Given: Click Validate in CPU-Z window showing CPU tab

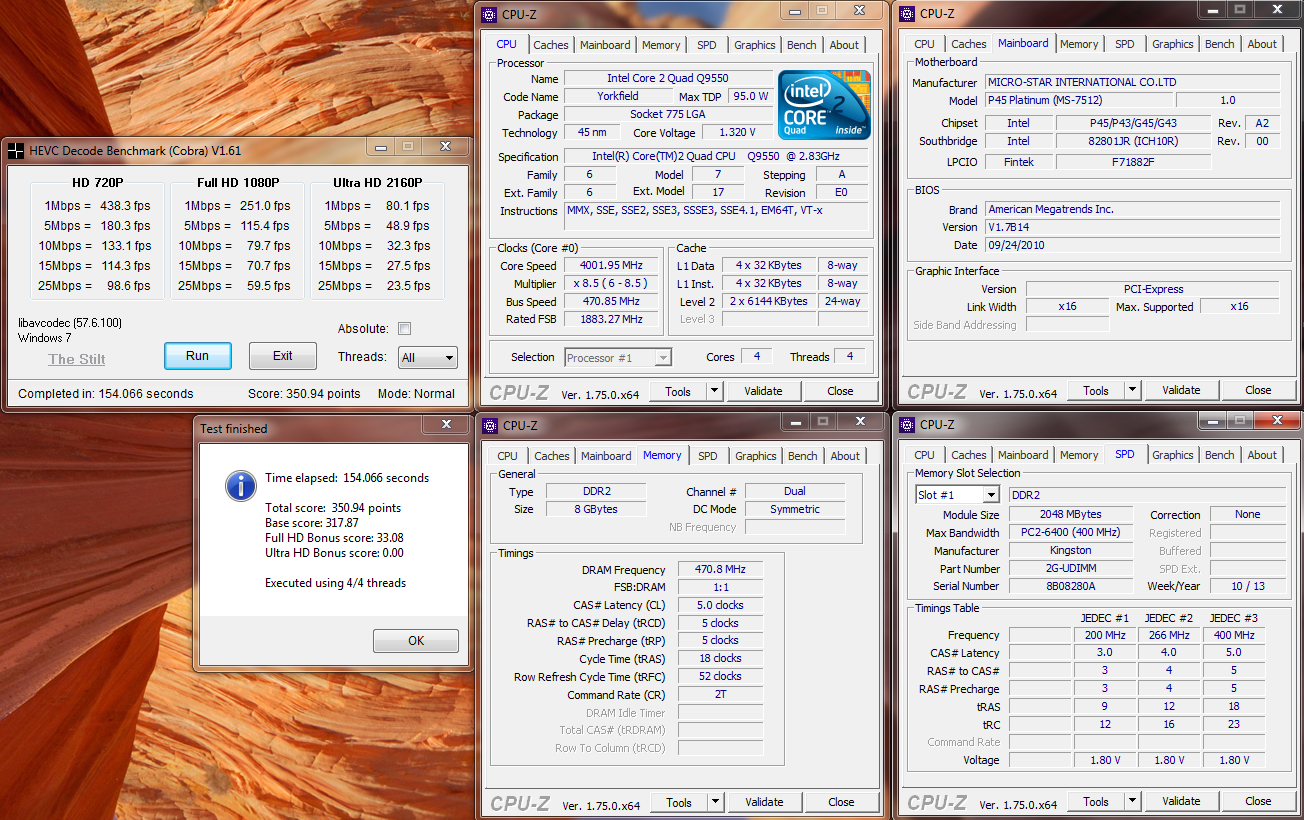Looking at the screenshot, I should point(764,391).
